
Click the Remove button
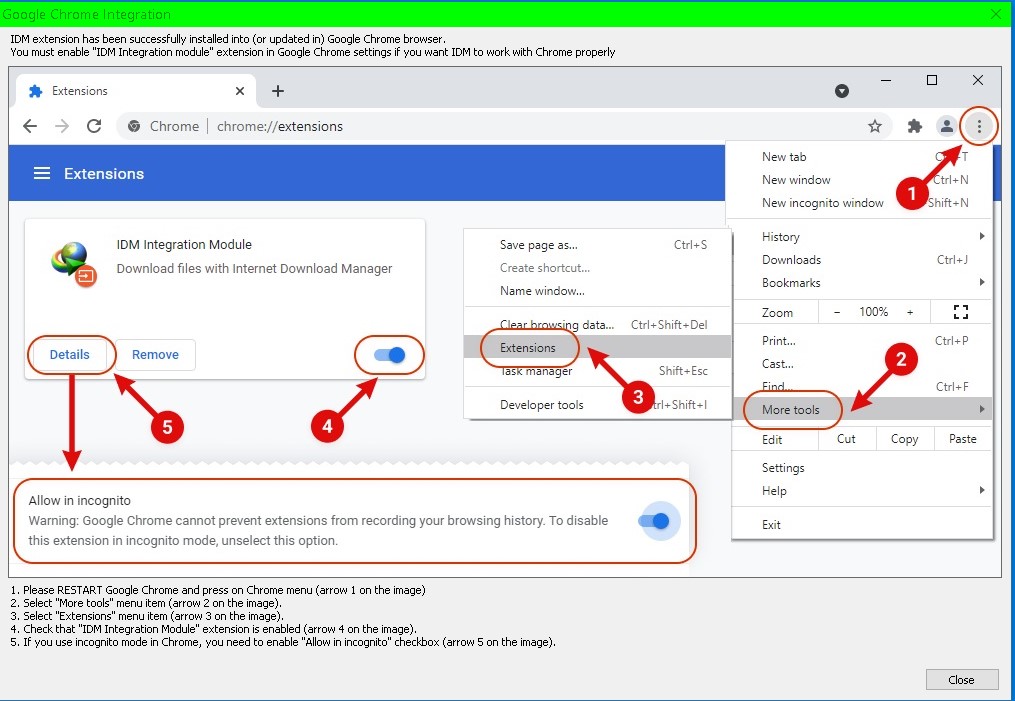[x=155, y=355]
